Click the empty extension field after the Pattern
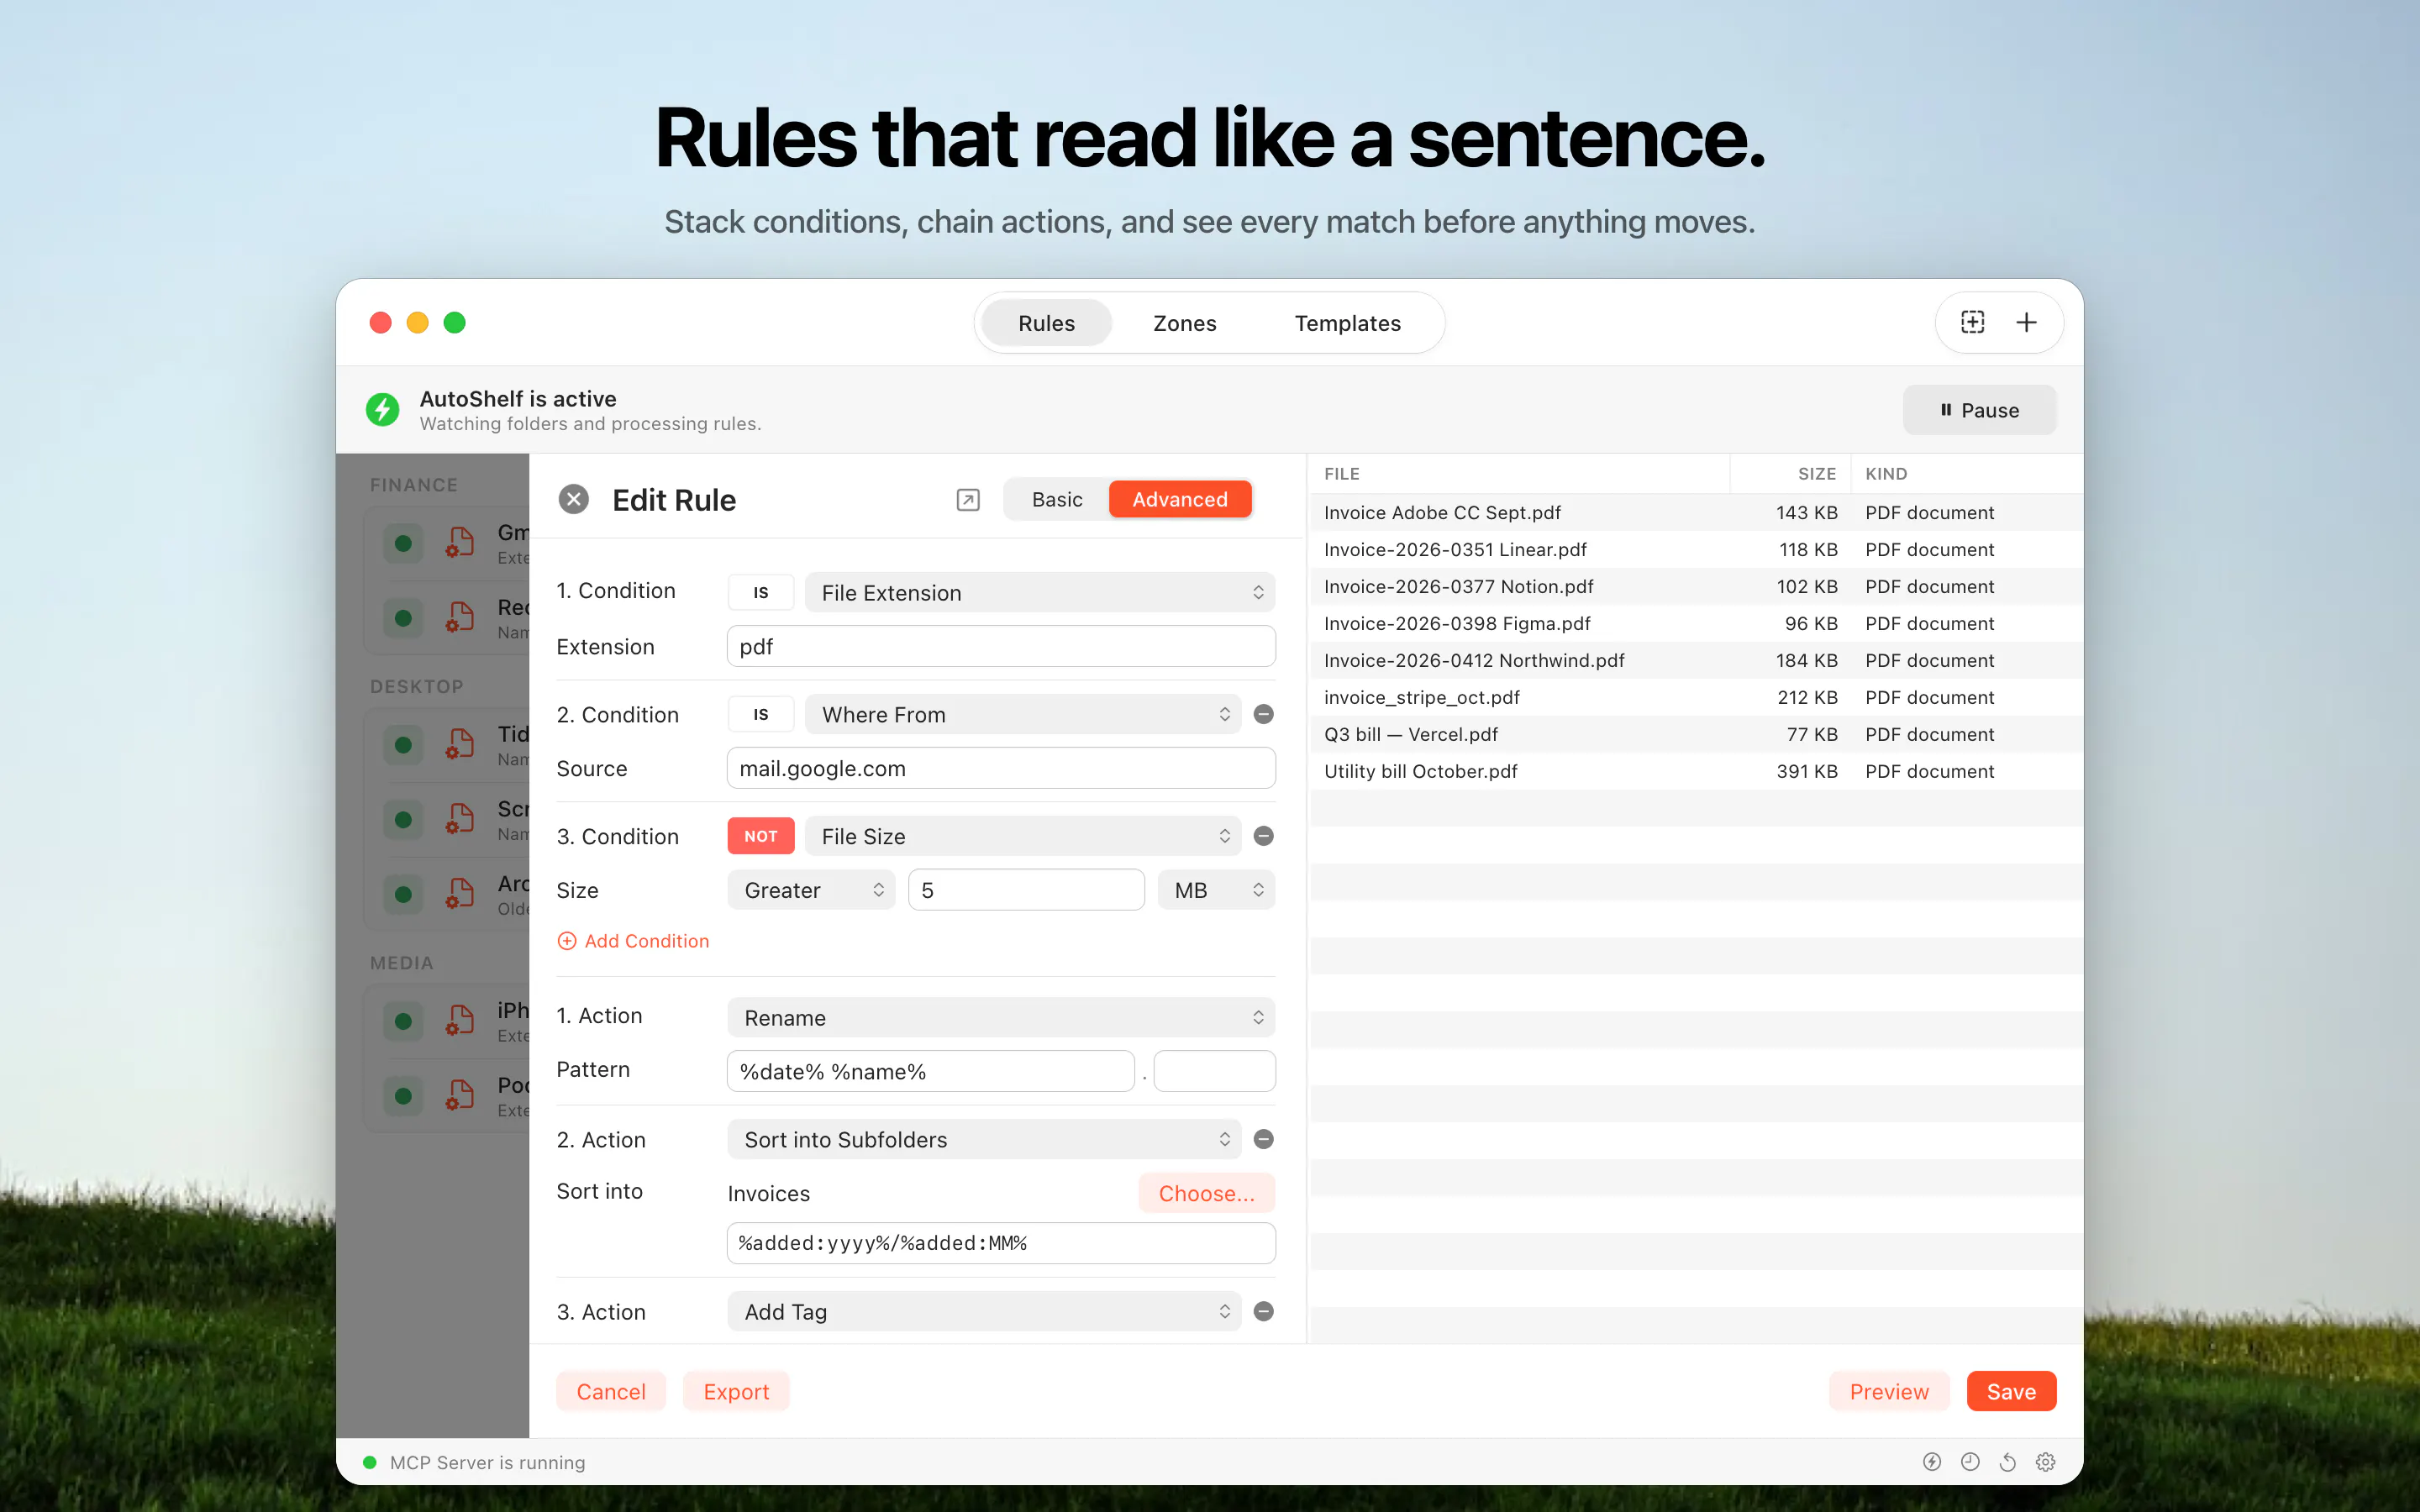The image size is (2420, 1512). click(x=1215, y=1071)
